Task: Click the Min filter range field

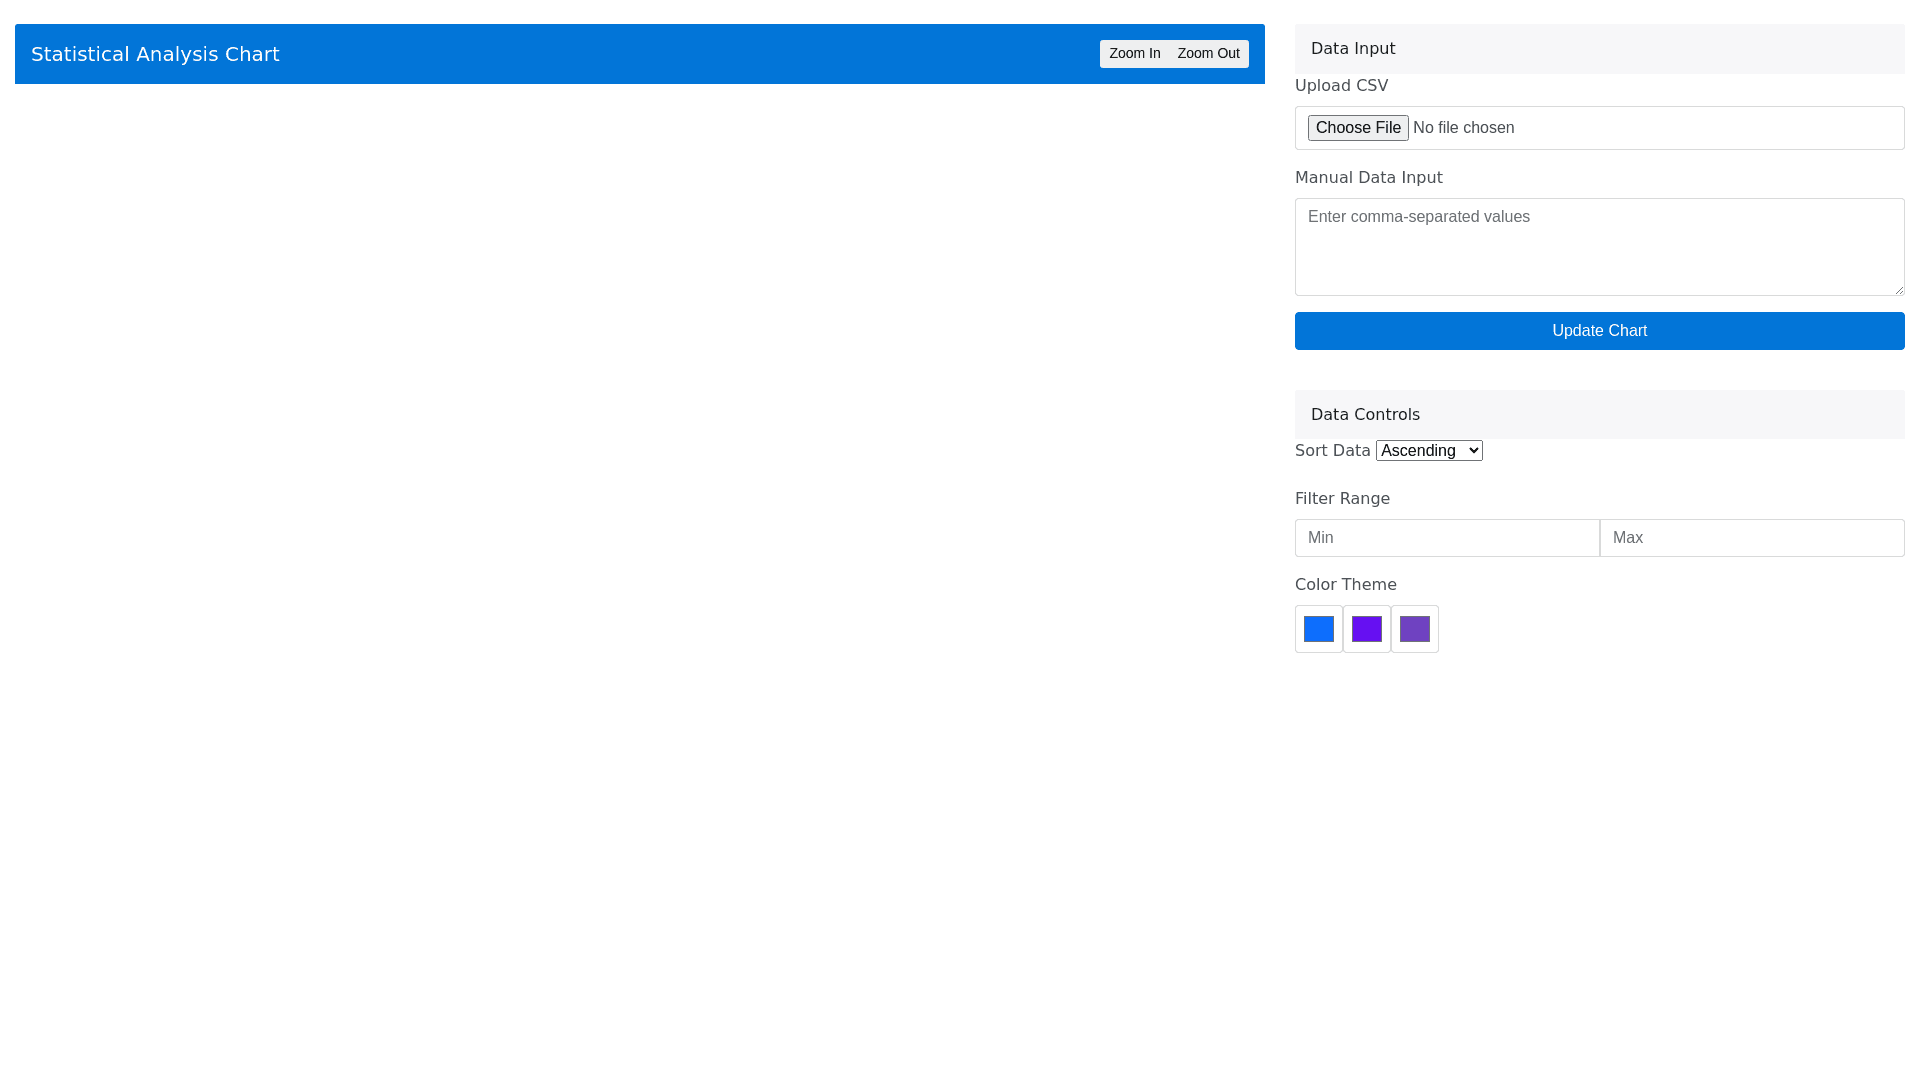Action: 1446,538
